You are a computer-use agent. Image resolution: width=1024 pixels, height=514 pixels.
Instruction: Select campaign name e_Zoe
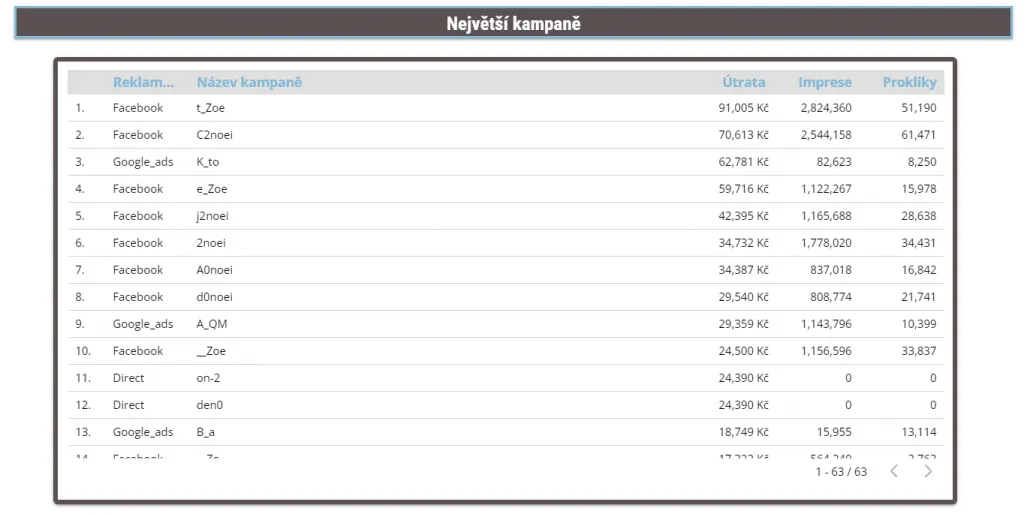pos(212,189)
